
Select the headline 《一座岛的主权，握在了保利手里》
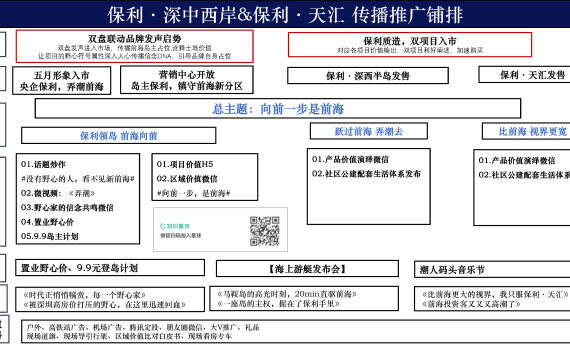[x=278, y=303]
